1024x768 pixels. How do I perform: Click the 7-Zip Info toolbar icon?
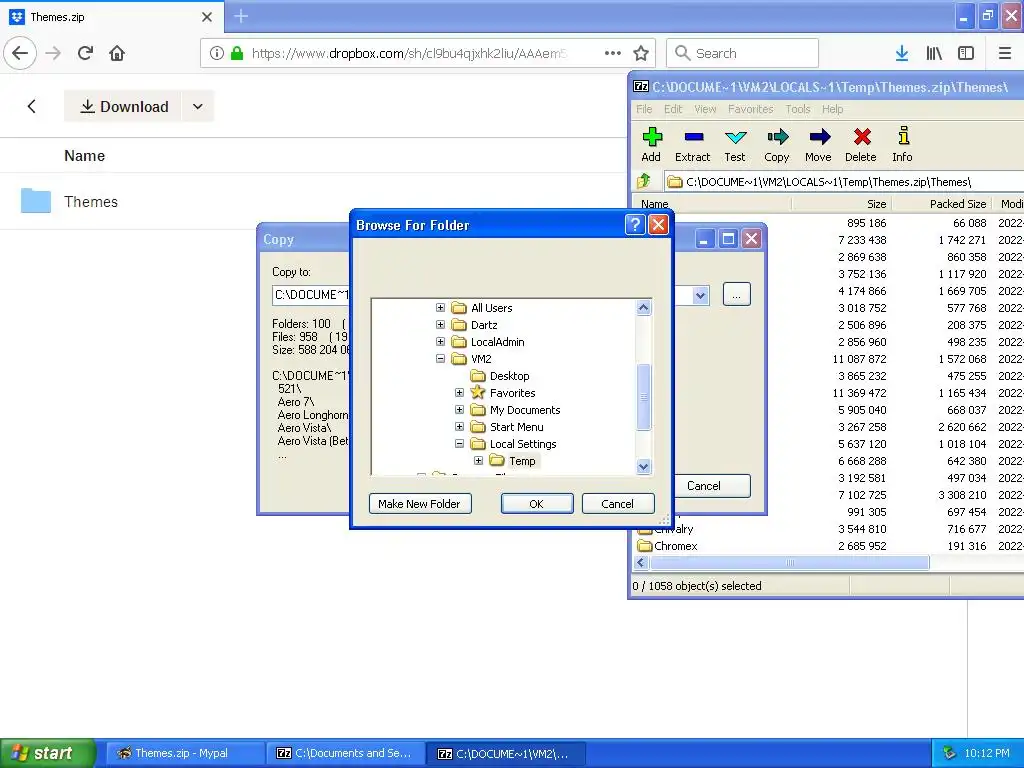click(x=903, y=136)
